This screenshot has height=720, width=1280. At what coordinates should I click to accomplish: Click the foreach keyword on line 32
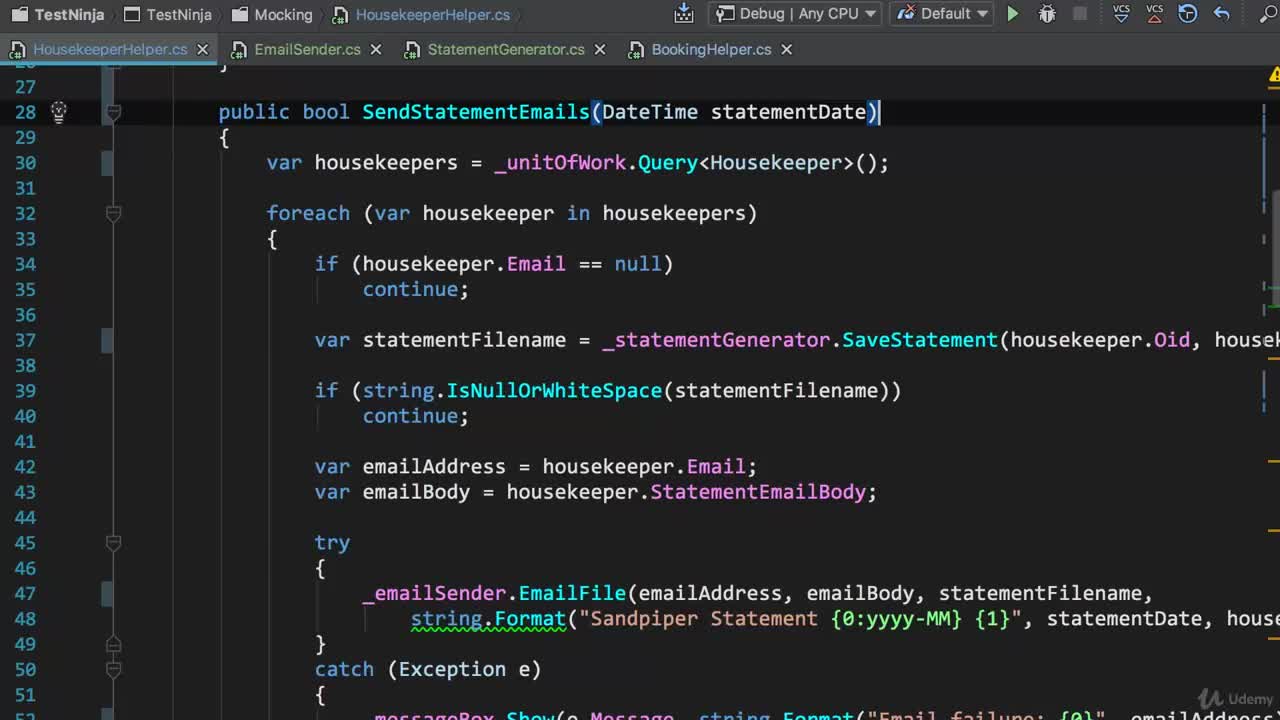click(308, 213)
